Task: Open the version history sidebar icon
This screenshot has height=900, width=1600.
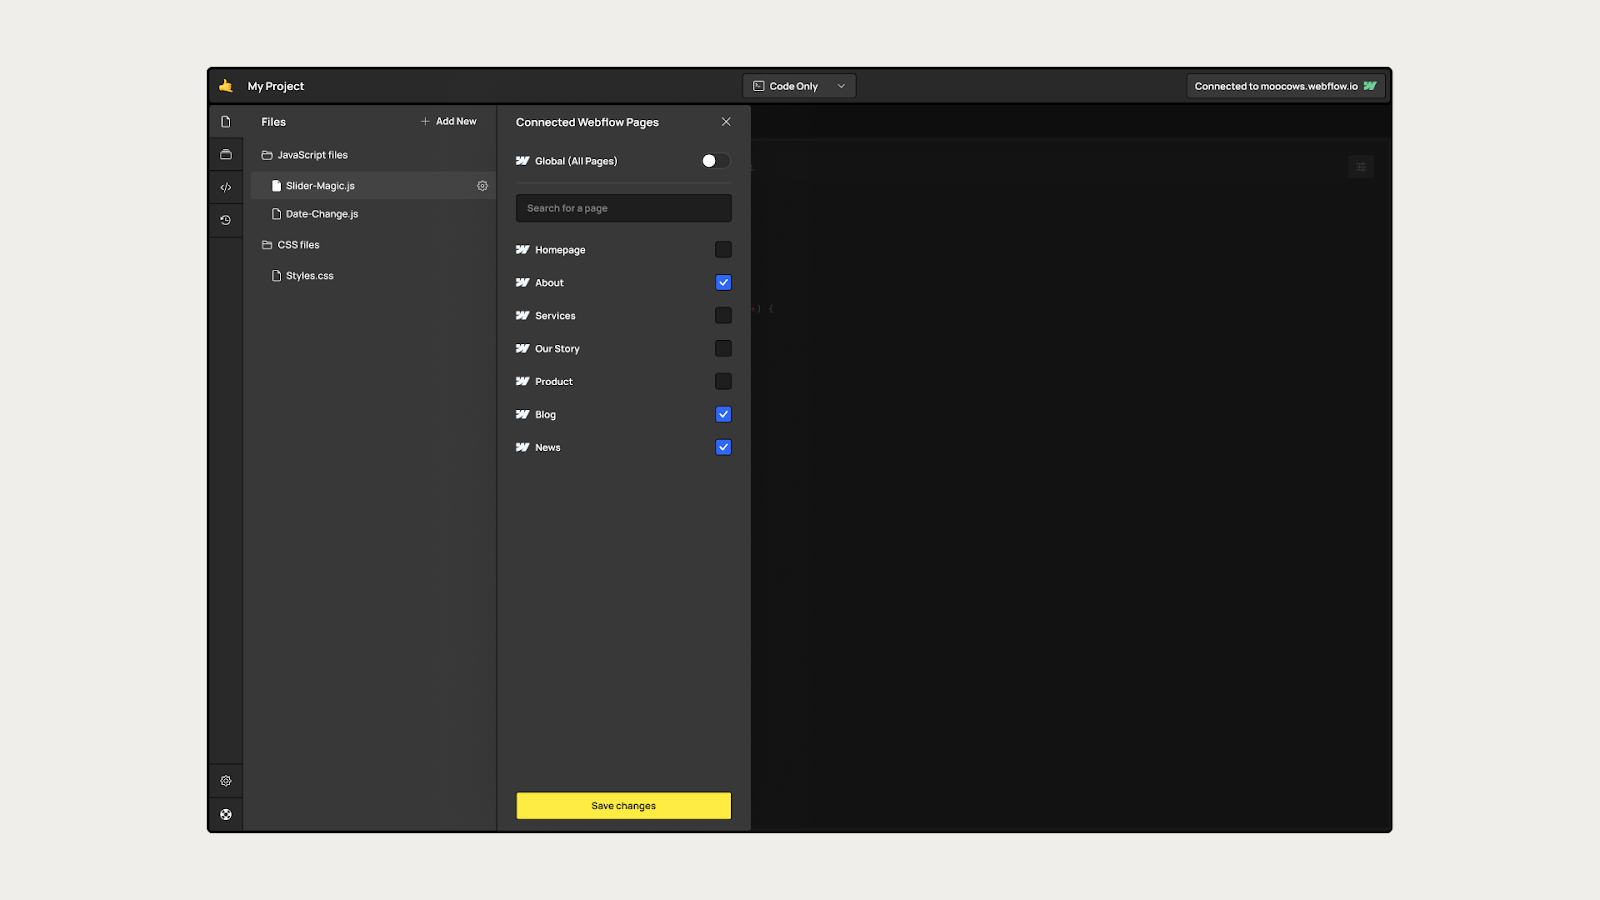Action: pyautogui.click(x=226, y=220)
